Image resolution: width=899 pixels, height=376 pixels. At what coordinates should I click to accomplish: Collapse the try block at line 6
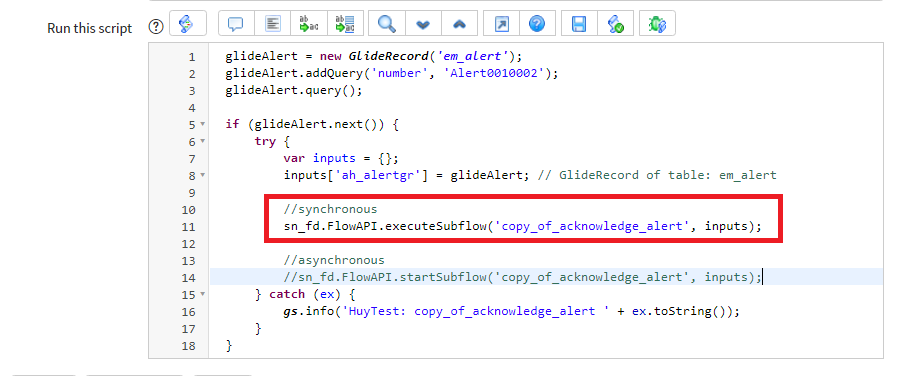[x=203, y=142]
